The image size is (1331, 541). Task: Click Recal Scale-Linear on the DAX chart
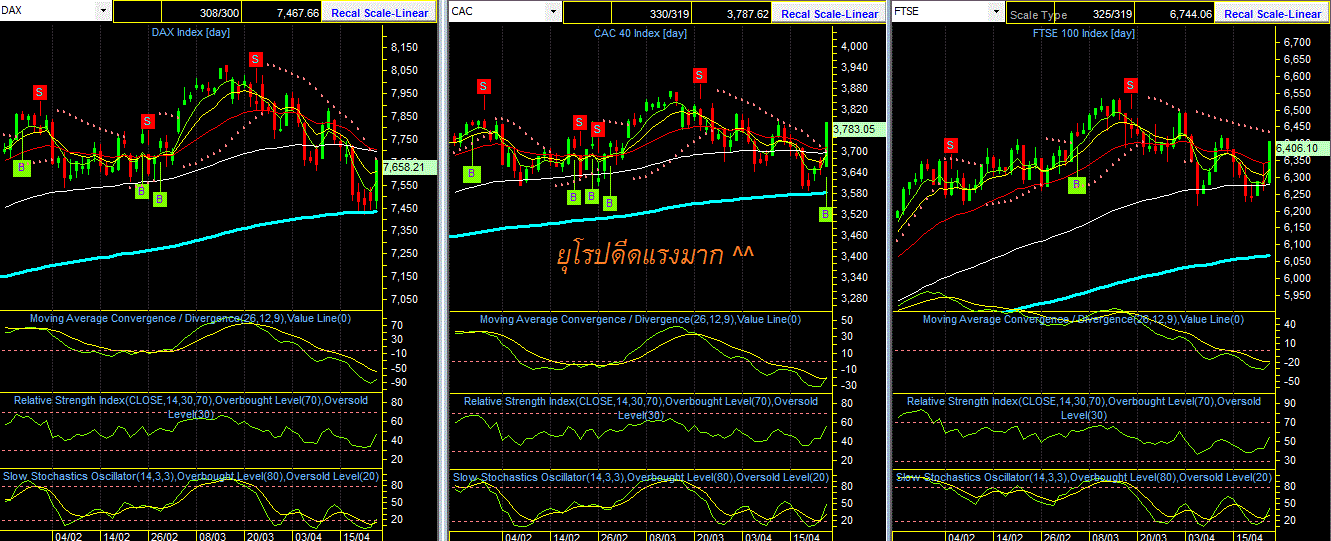click(379, 13)
